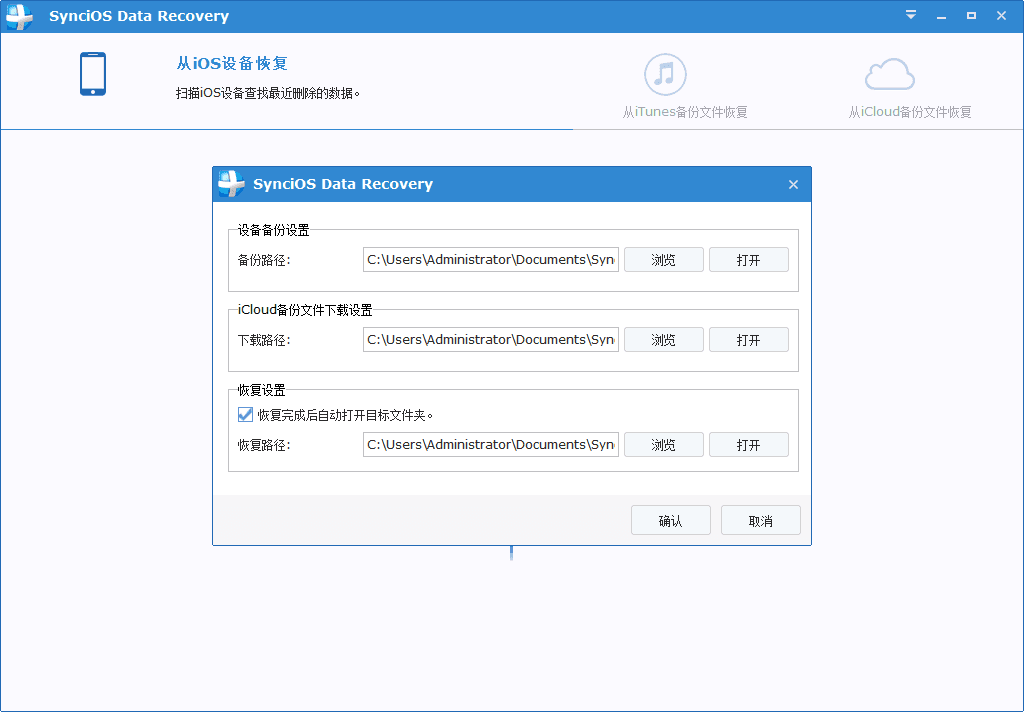
Task: Click 打开 for the backup path
Action: [748, 260]
